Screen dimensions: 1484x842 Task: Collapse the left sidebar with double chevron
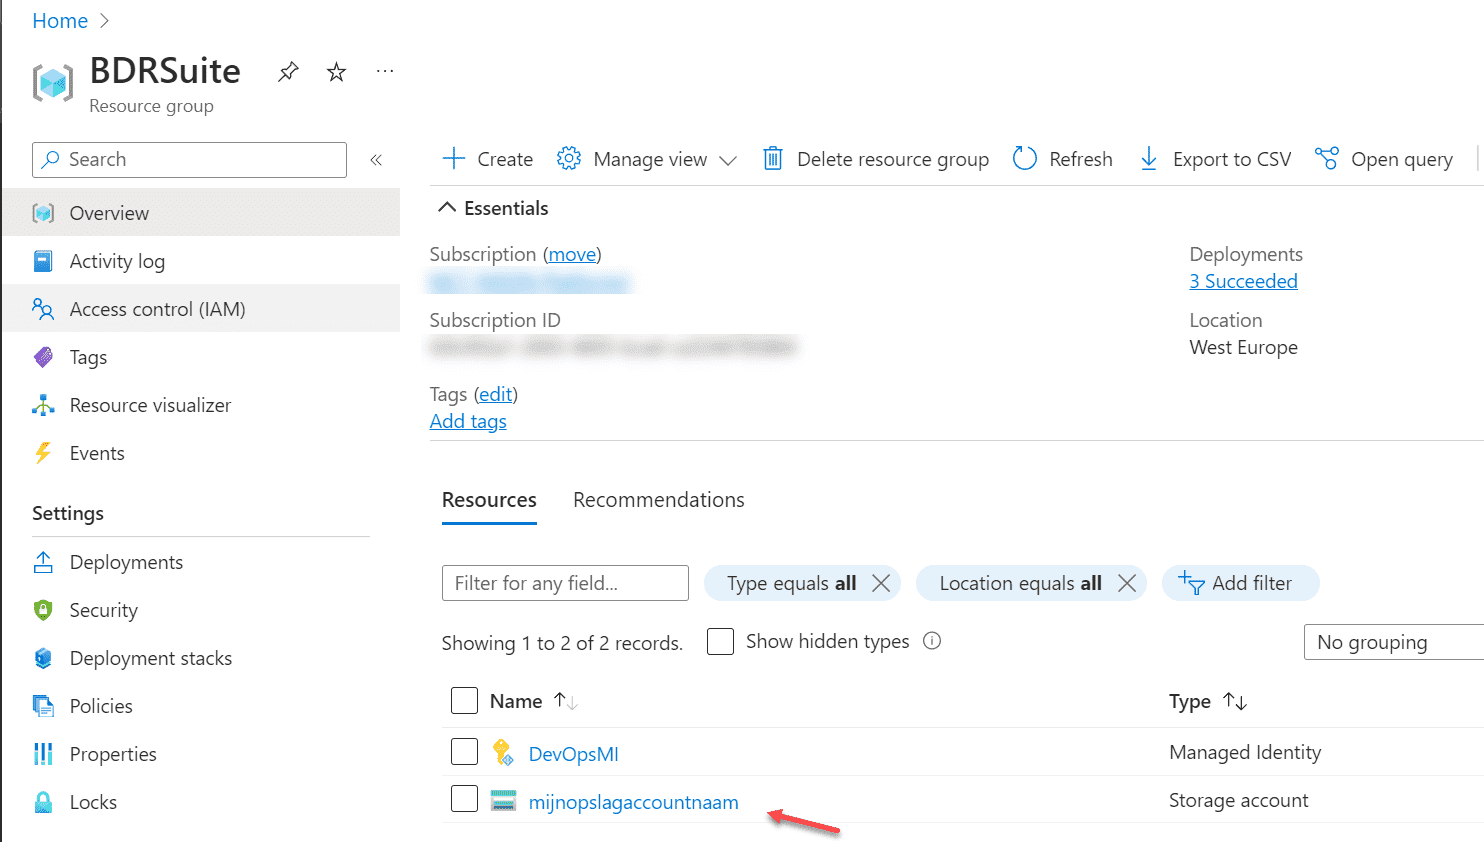point(376,160)
